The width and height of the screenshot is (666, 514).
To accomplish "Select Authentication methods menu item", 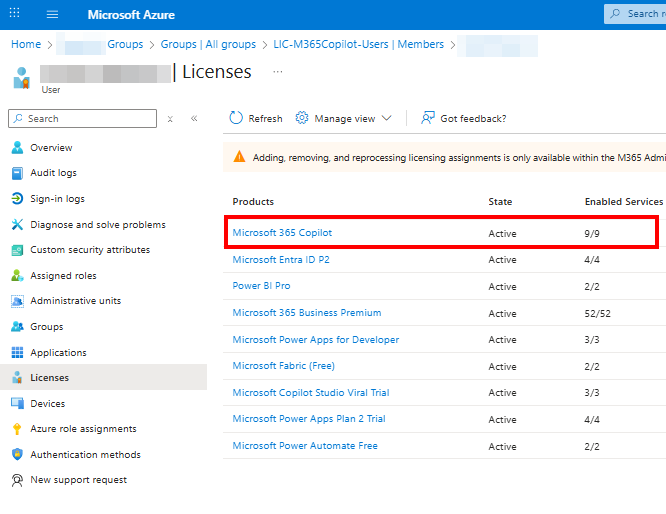I will click(85, 455).
